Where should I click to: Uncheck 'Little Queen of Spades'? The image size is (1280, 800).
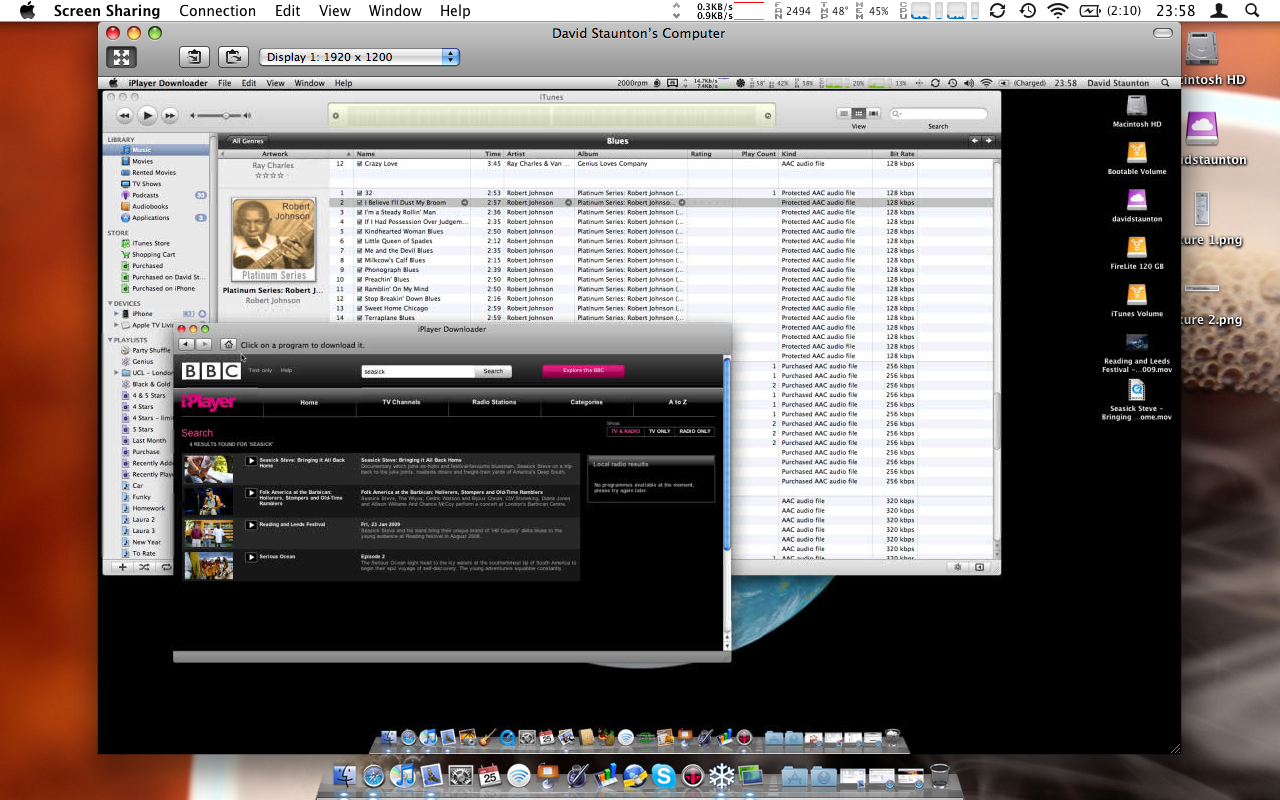point(360,241)
